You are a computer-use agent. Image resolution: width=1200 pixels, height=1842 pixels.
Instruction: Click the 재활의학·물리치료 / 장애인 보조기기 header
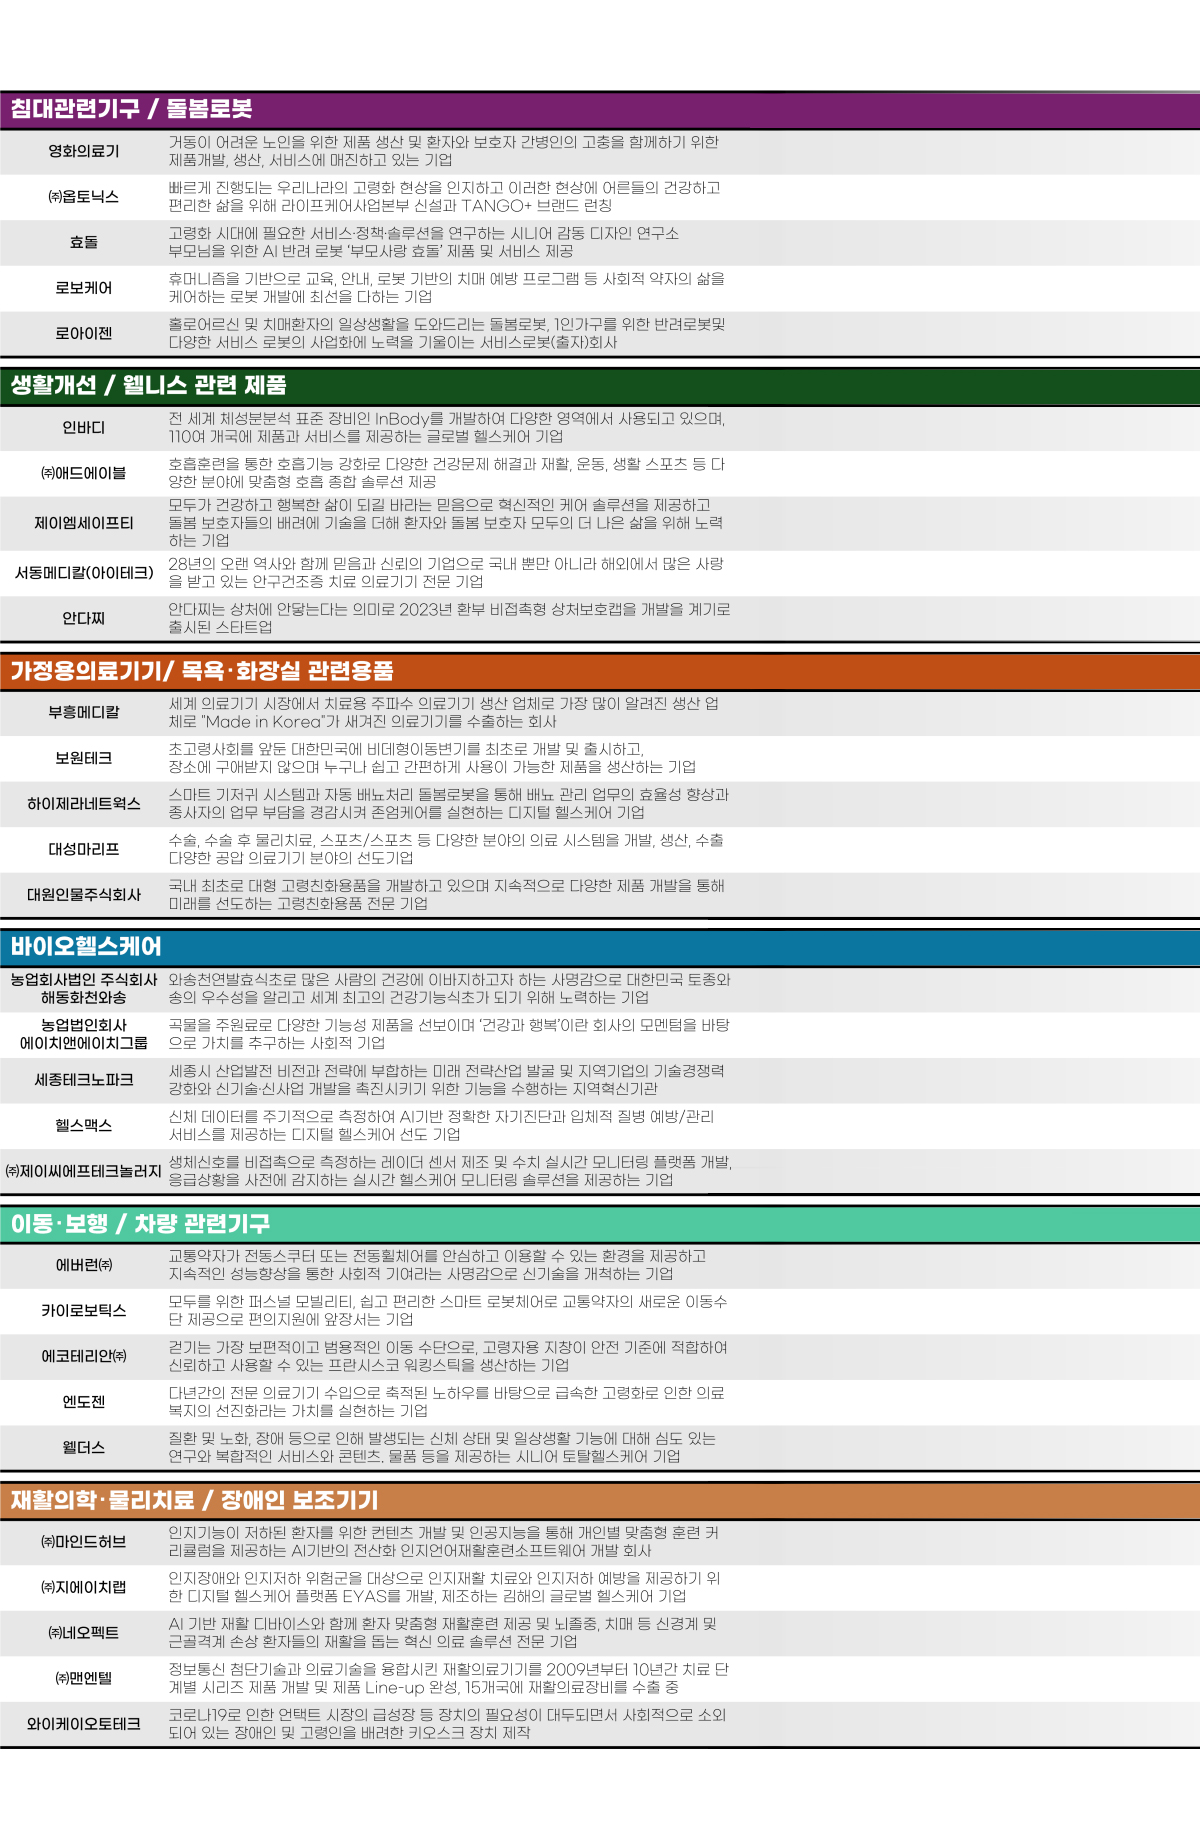194,1499
